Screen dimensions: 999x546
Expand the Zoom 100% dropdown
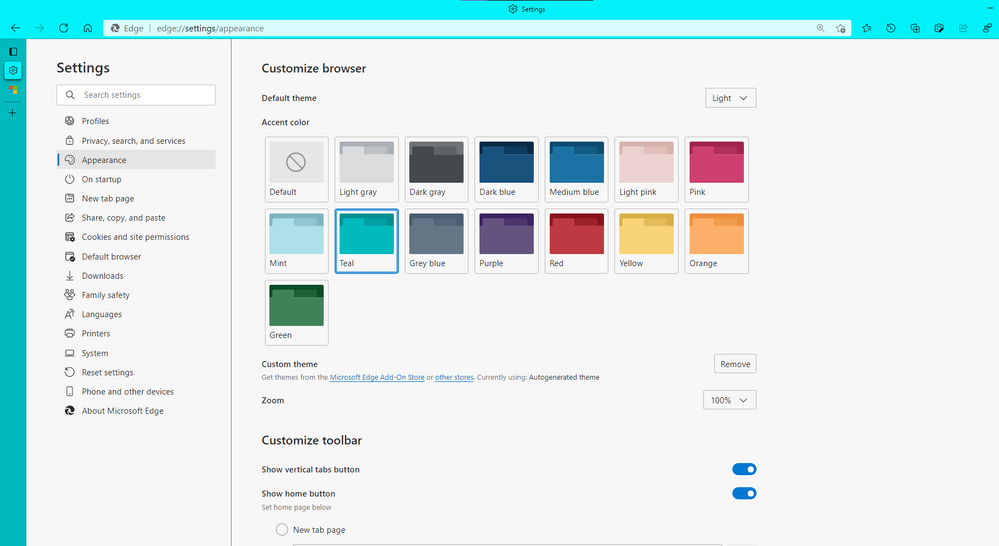click(729, 400)
